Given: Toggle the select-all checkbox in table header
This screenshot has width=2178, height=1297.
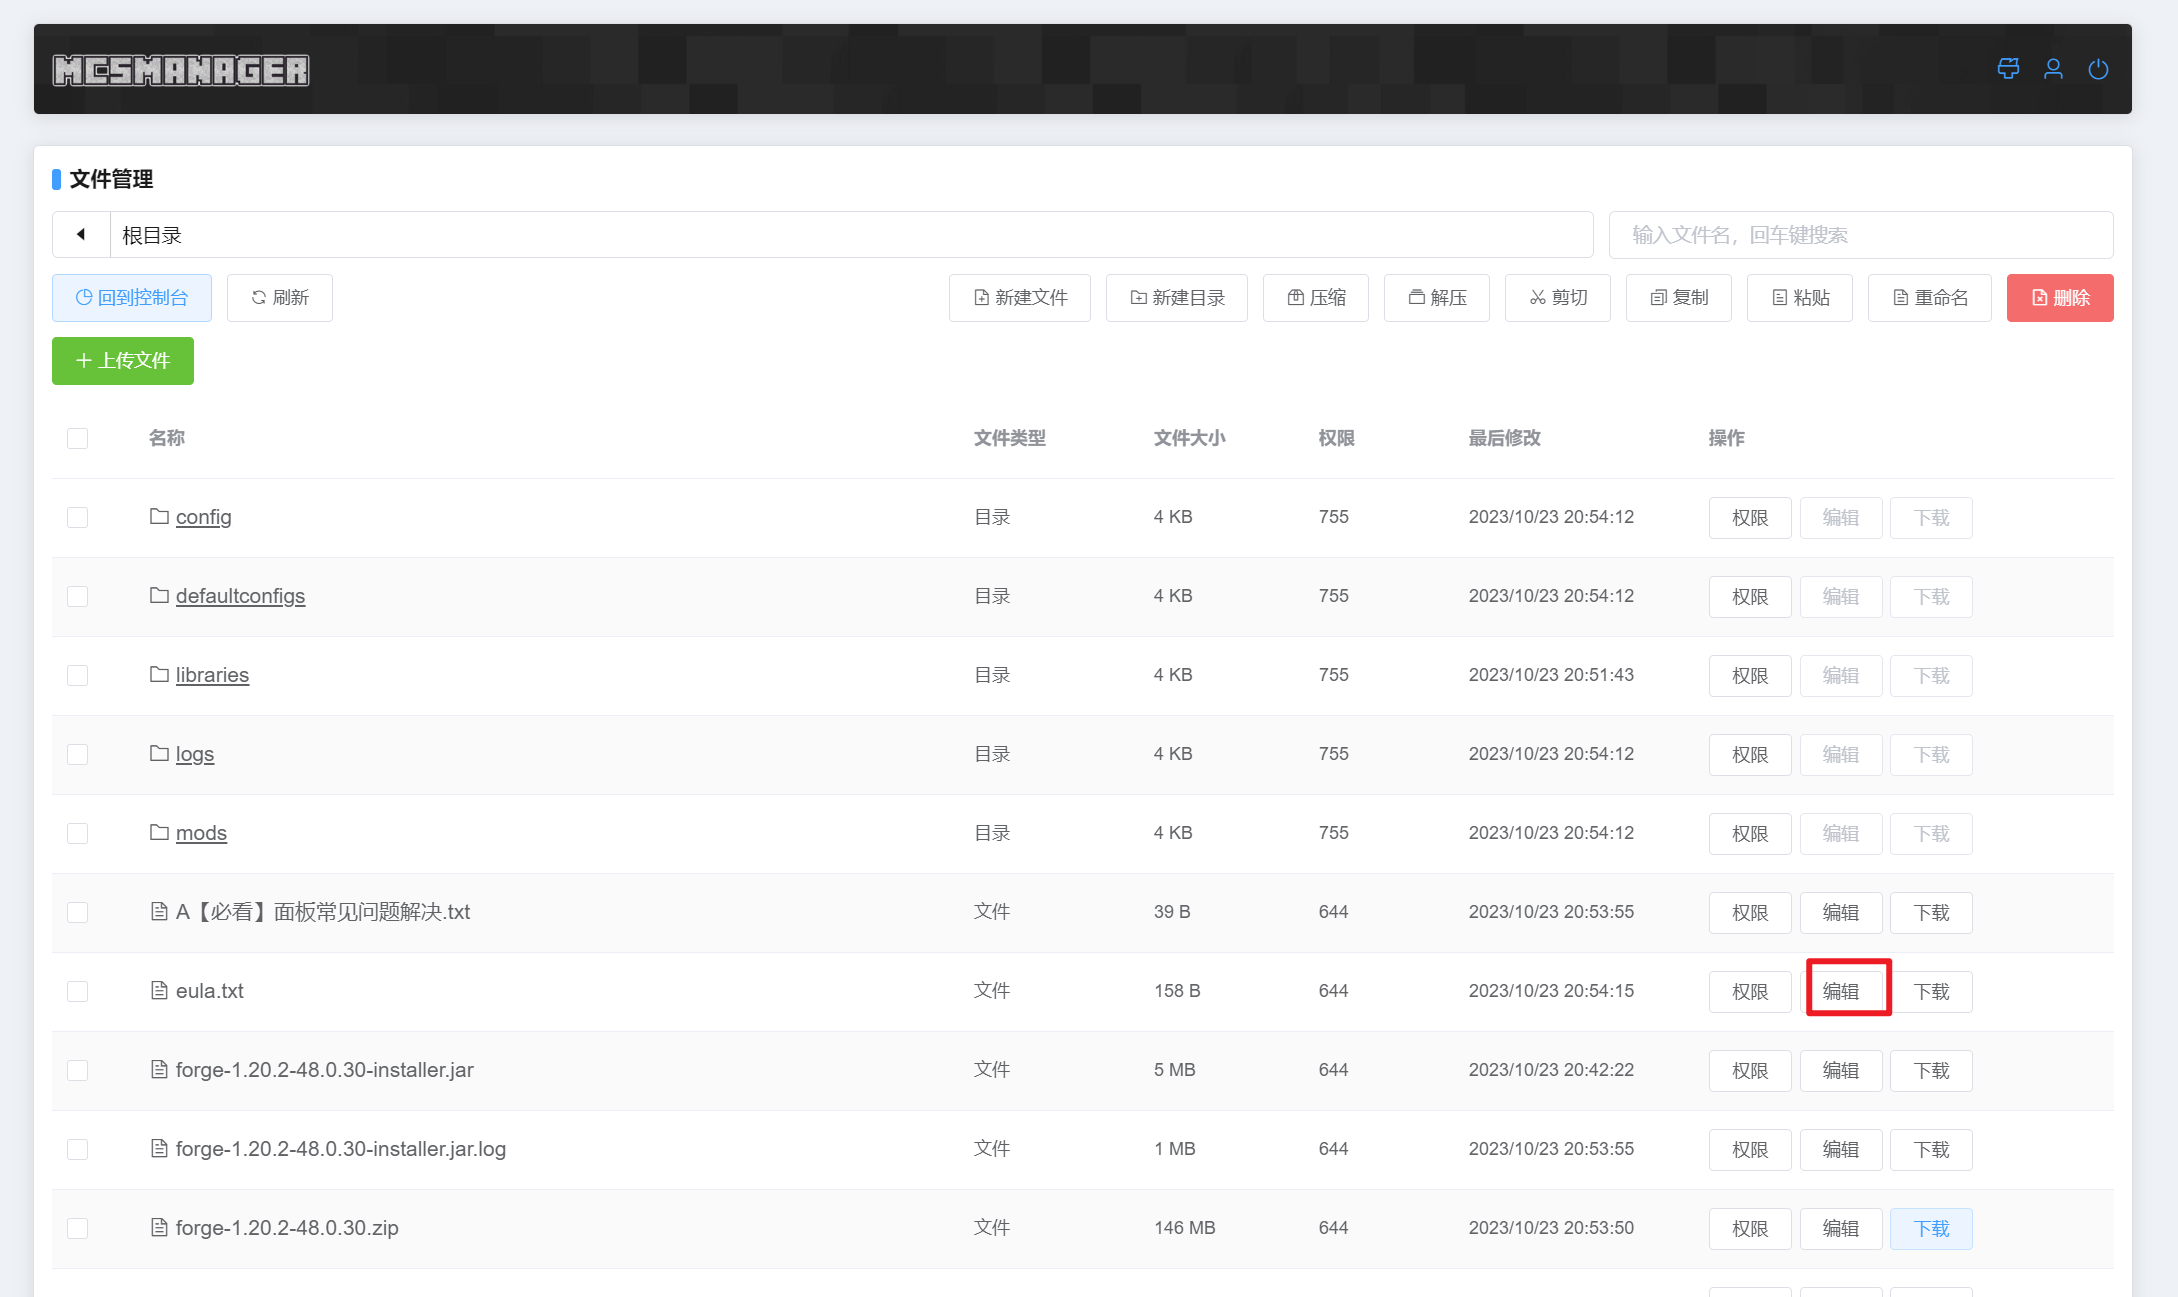Looking at the screenshot, I should [77, 438].
